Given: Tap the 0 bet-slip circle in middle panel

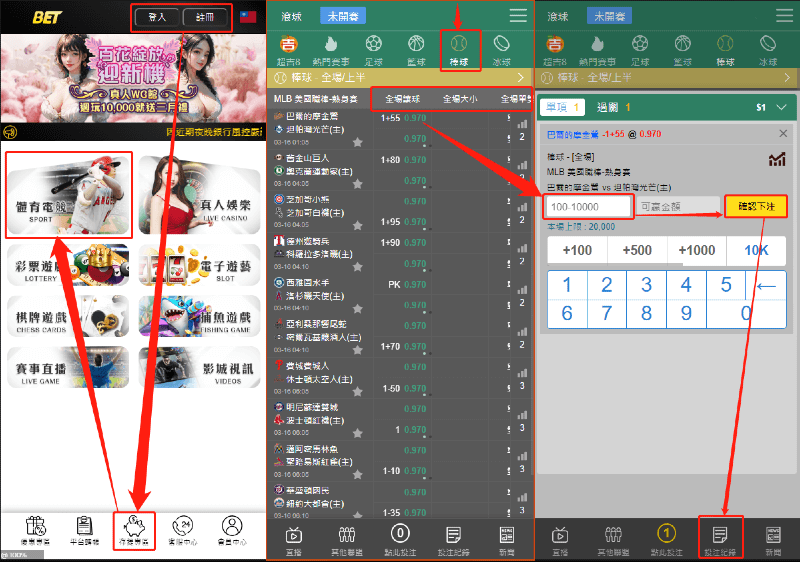Looking at the screenshot, I should click(x=400, y=533).
